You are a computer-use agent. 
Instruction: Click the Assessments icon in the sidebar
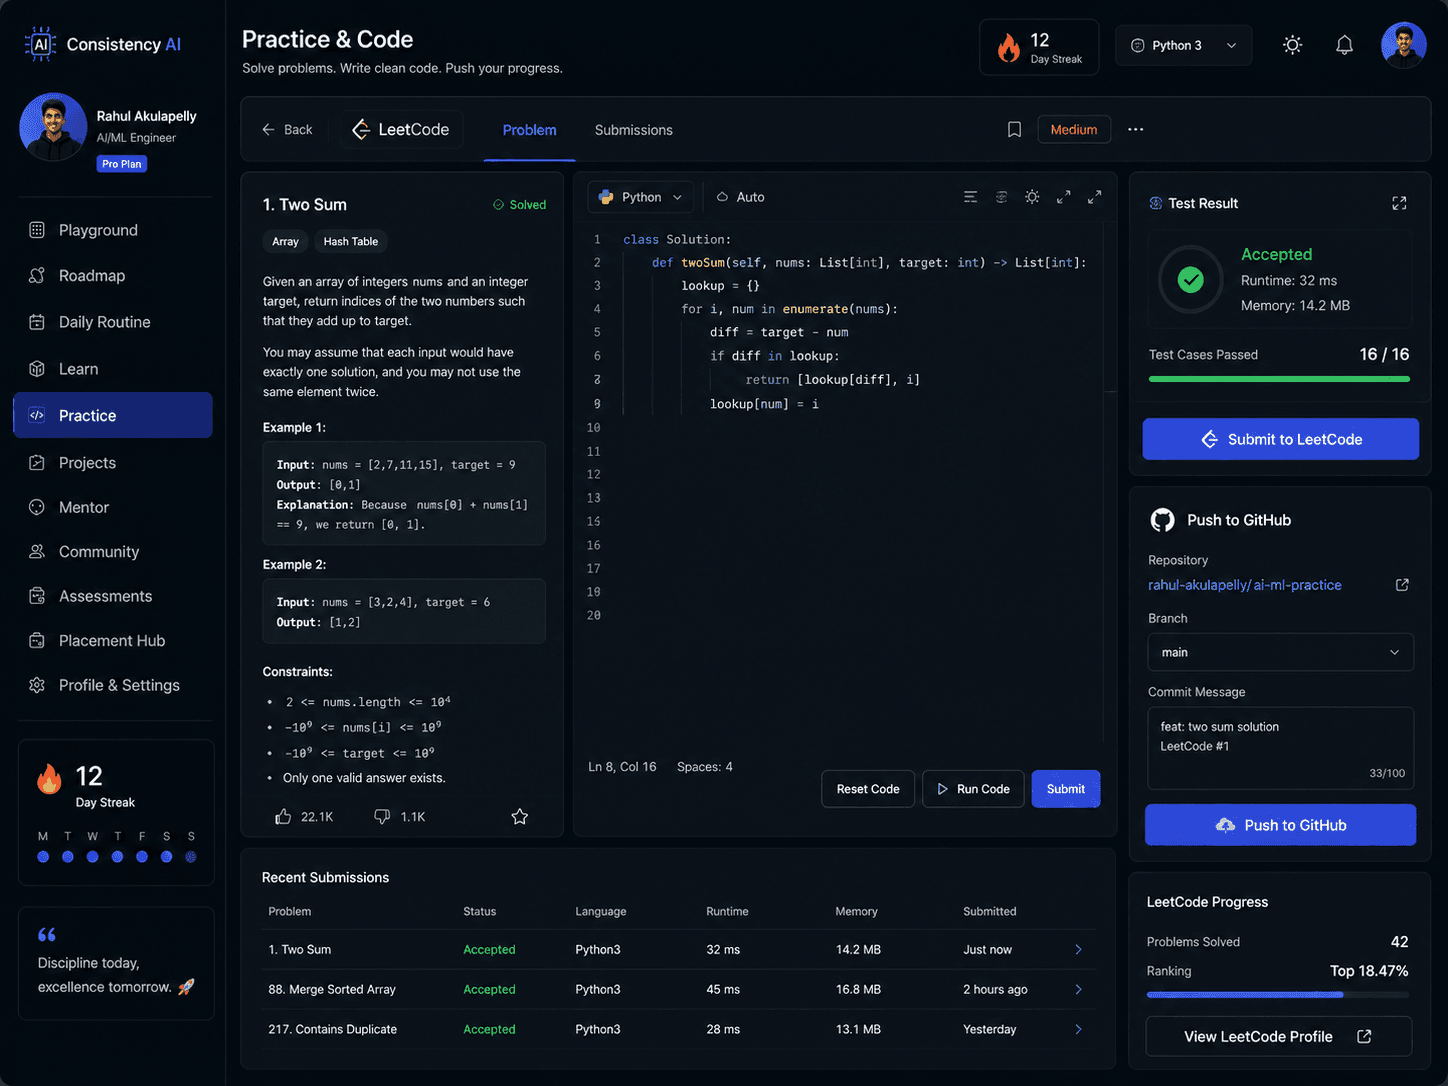(37, 596)
